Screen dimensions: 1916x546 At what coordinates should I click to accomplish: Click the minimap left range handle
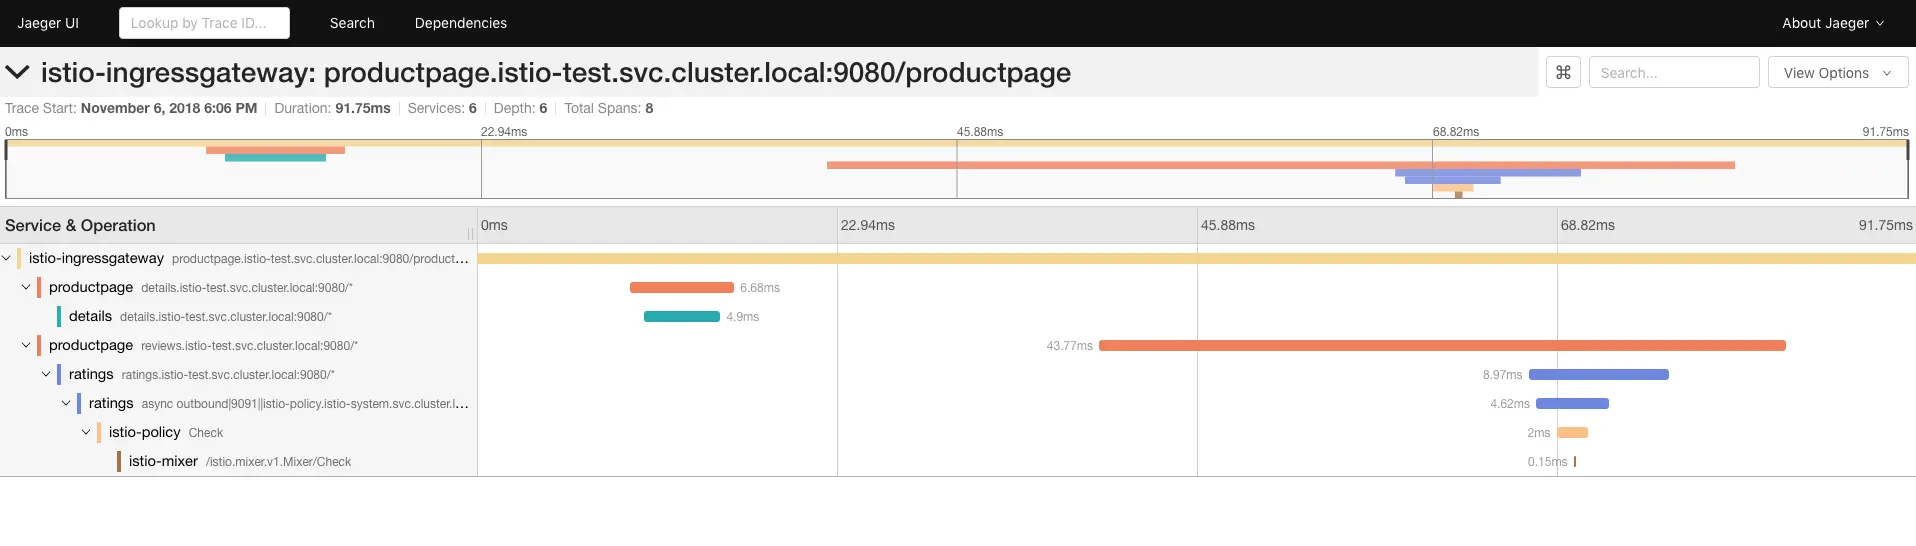pos(6,150)
